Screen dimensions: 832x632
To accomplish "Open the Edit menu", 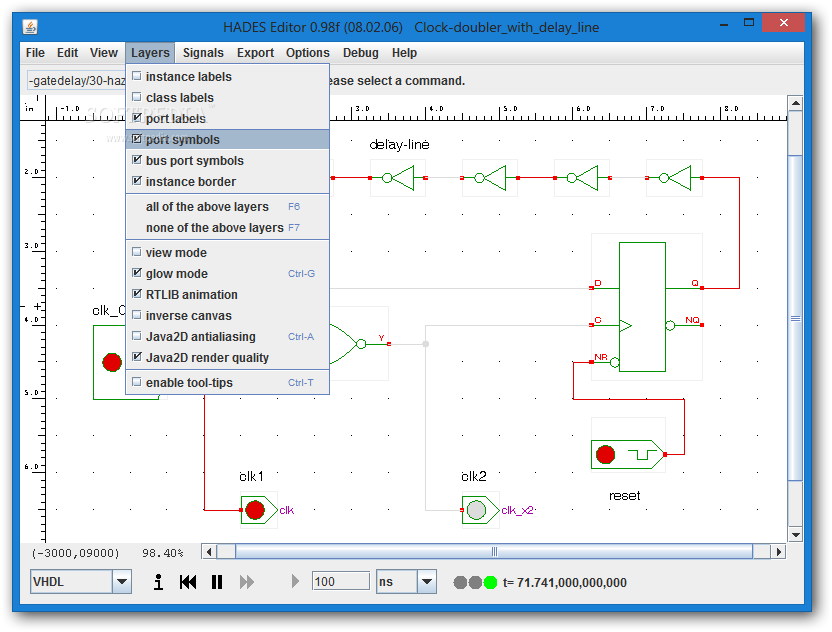I will point(67,53).
